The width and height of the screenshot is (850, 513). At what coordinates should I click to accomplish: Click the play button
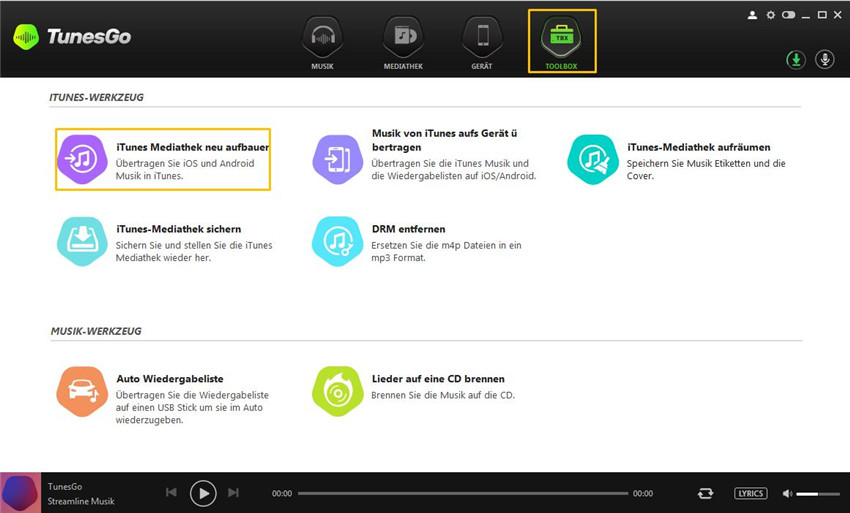click(x=203, y=493)
